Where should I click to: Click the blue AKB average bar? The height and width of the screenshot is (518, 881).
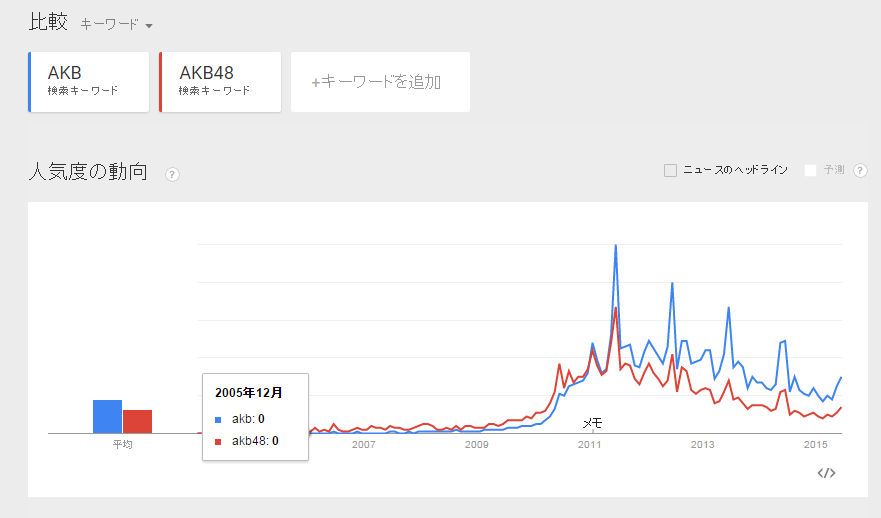tap(107, 416)
